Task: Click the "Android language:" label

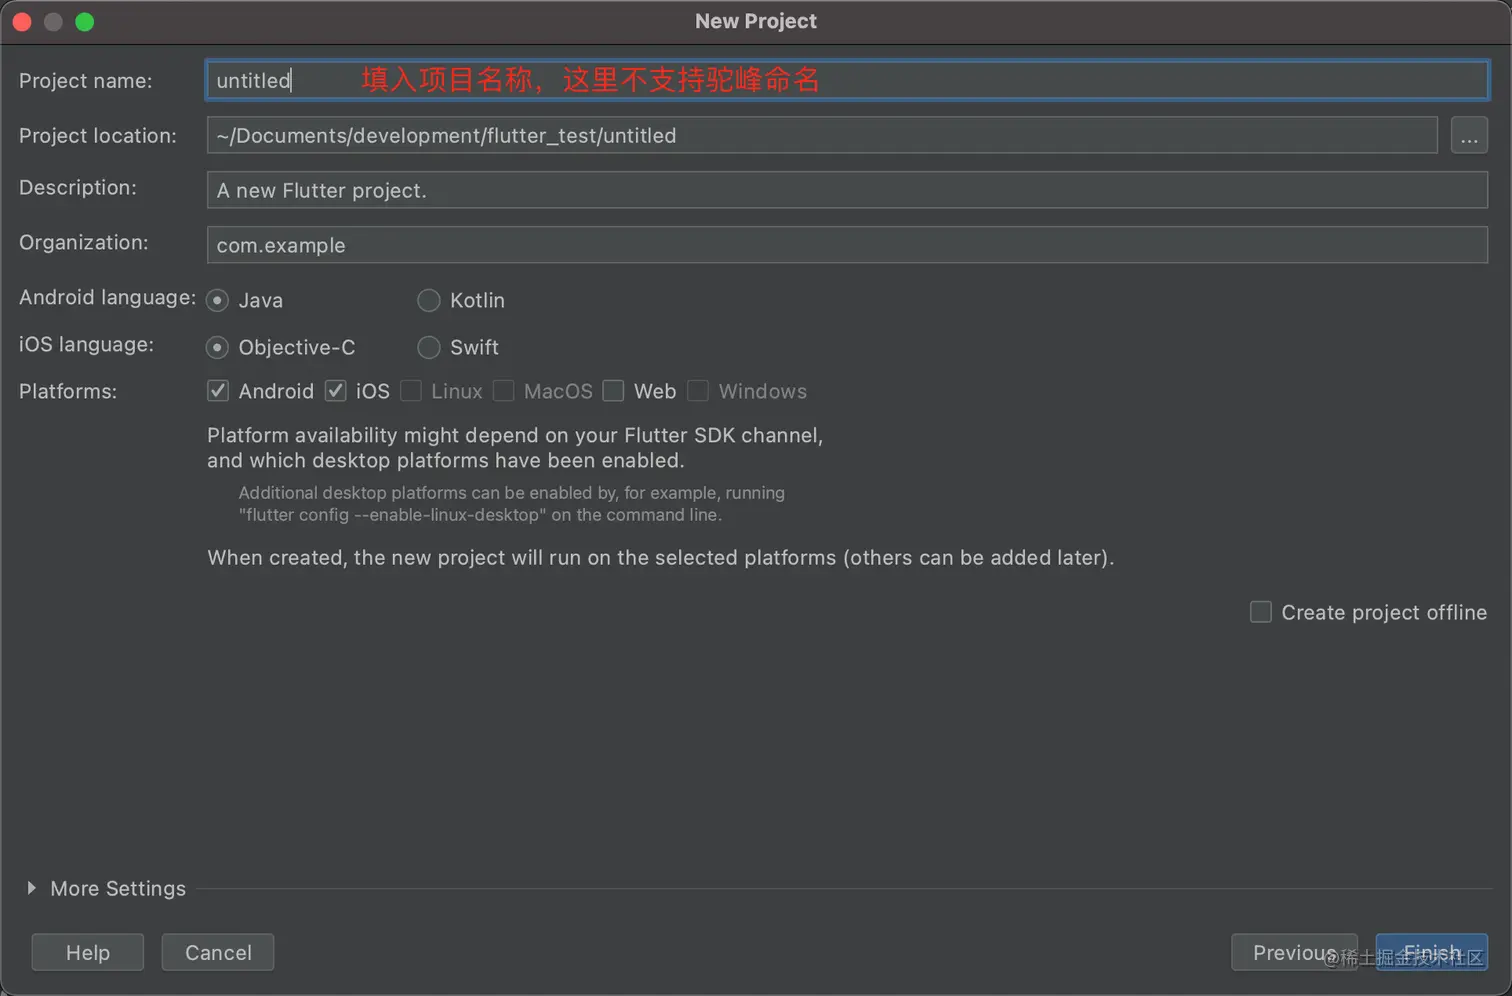Action: pos(107,298)
